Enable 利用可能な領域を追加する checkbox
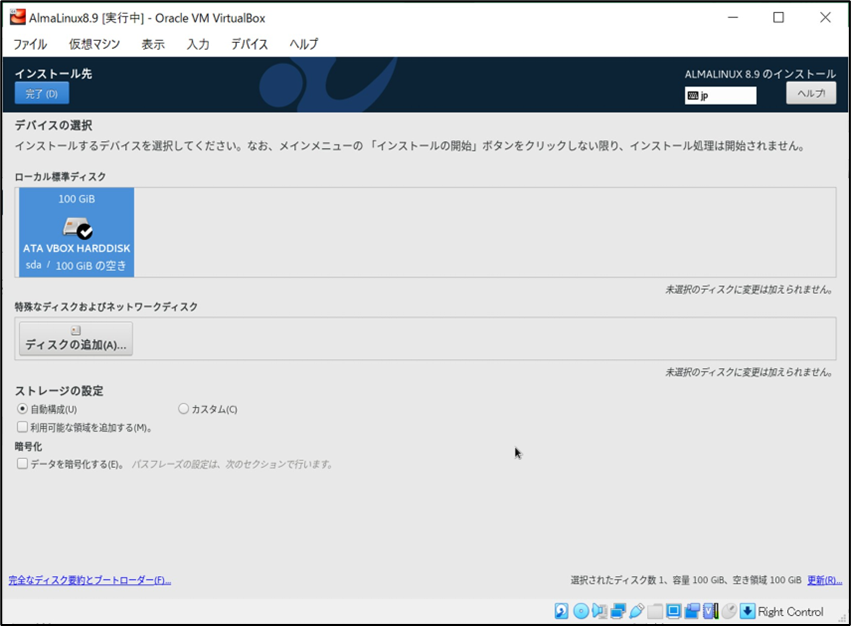The height and width of the screenshot is (626, 851). 22,427
